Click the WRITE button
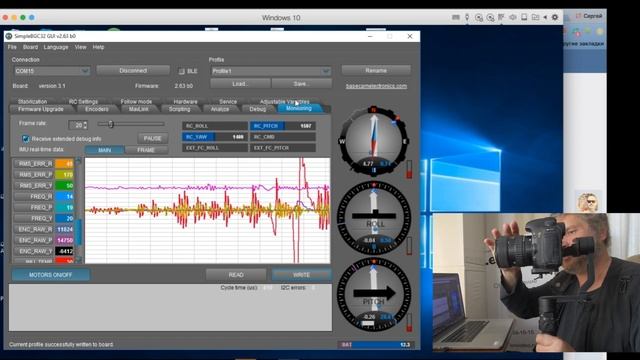Screen dimensions: 640x360 [x=302, y=275]
